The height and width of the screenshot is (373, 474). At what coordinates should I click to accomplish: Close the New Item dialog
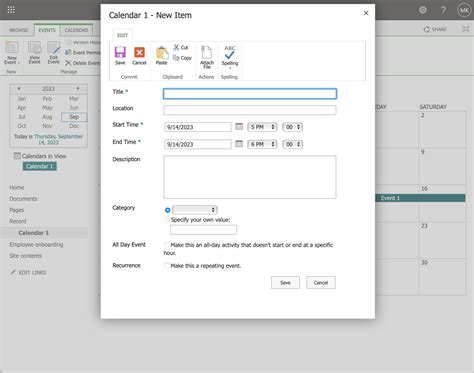[x=366, y=13]
